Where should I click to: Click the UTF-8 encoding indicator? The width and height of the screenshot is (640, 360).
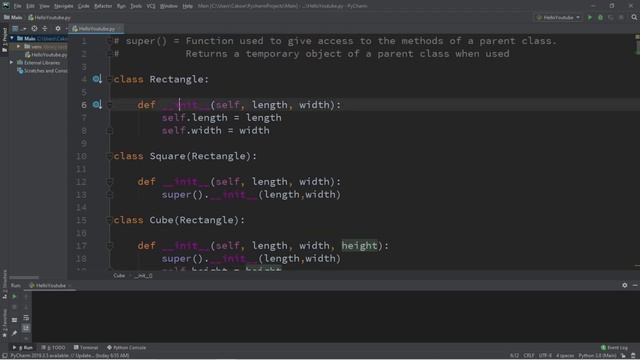click(x=545, y=356)
